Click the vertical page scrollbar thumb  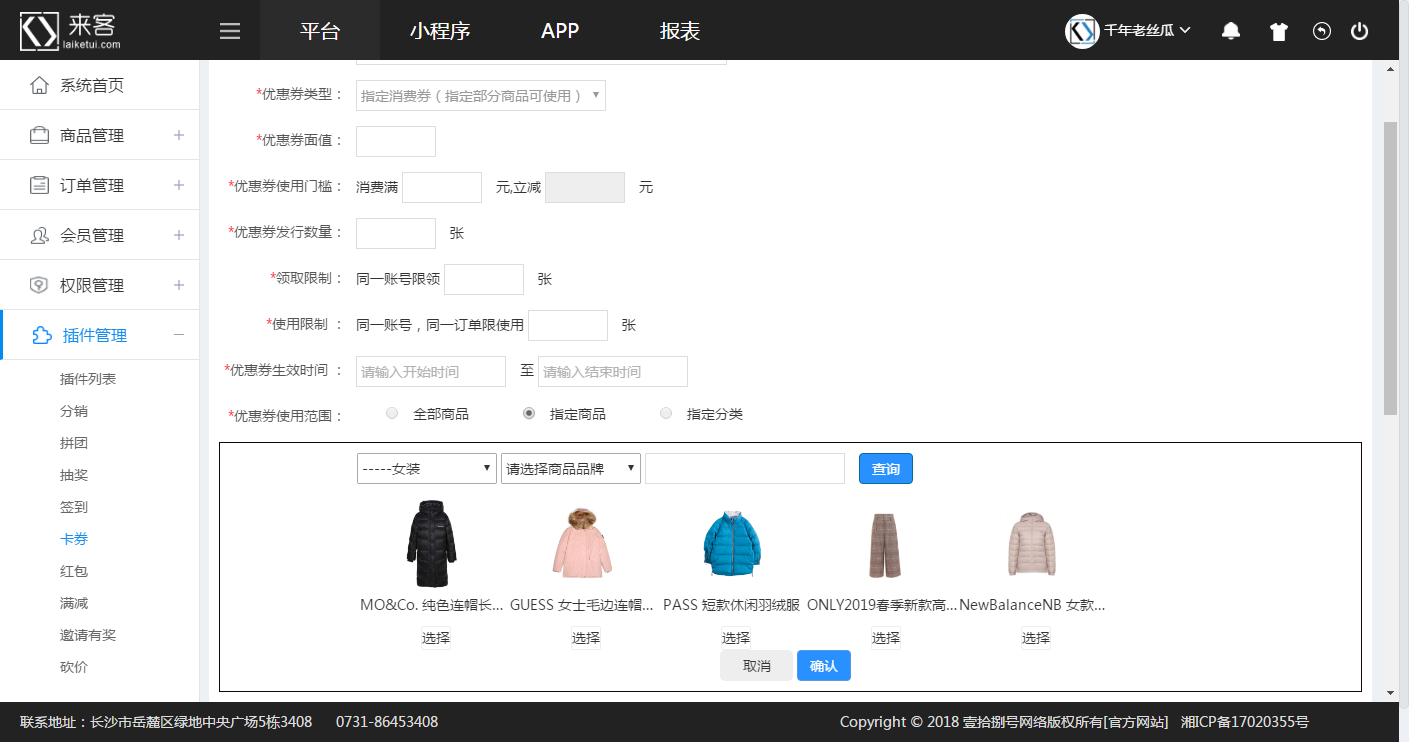click(1390, 268)
